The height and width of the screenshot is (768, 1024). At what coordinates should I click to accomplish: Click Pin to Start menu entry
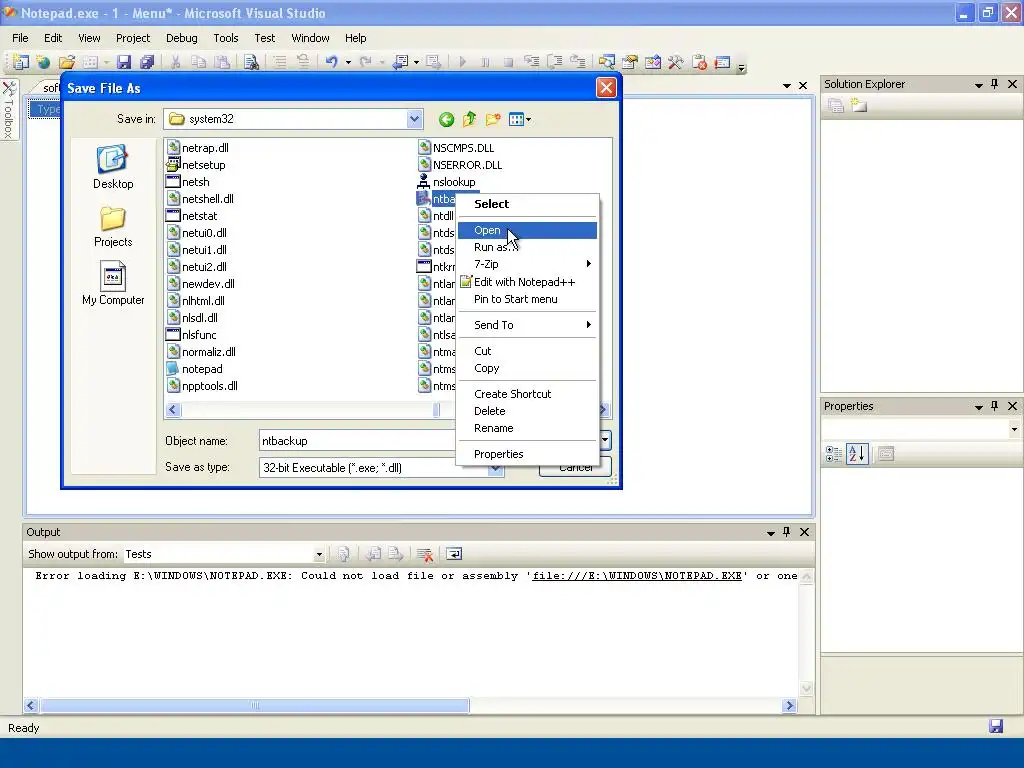527,299
